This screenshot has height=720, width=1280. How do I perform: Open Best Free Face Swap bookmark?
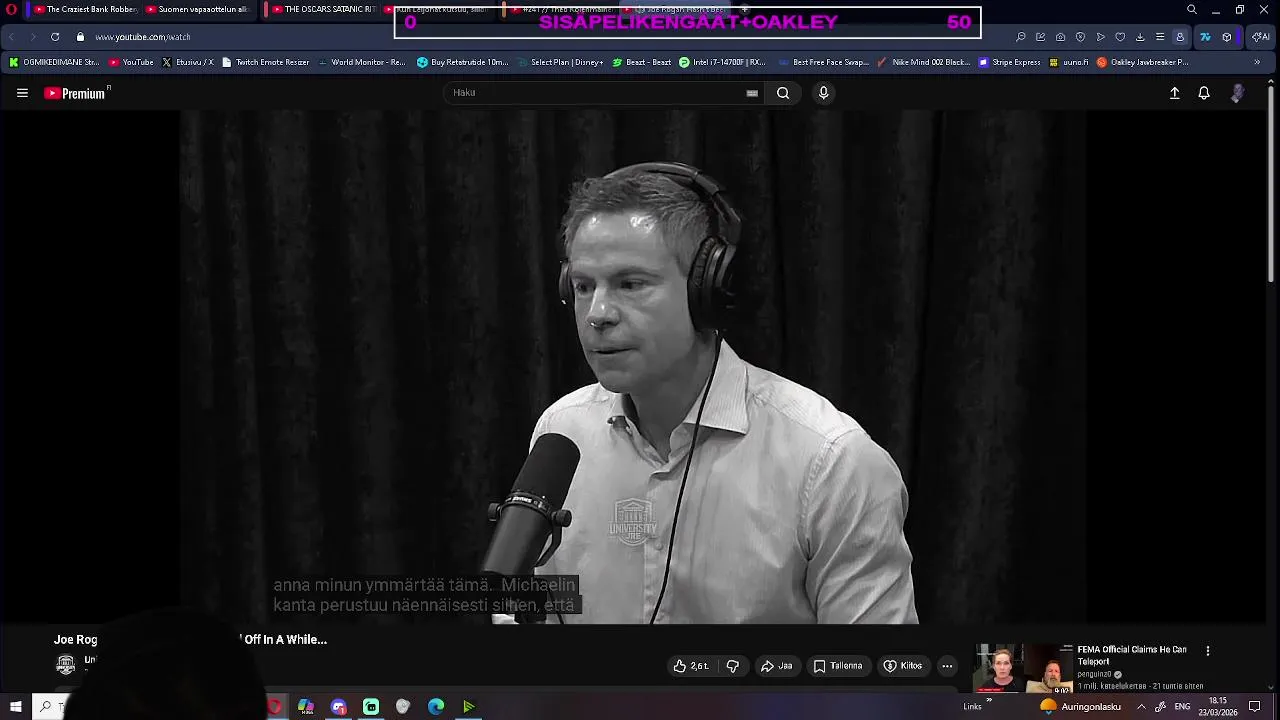[823, 62]
